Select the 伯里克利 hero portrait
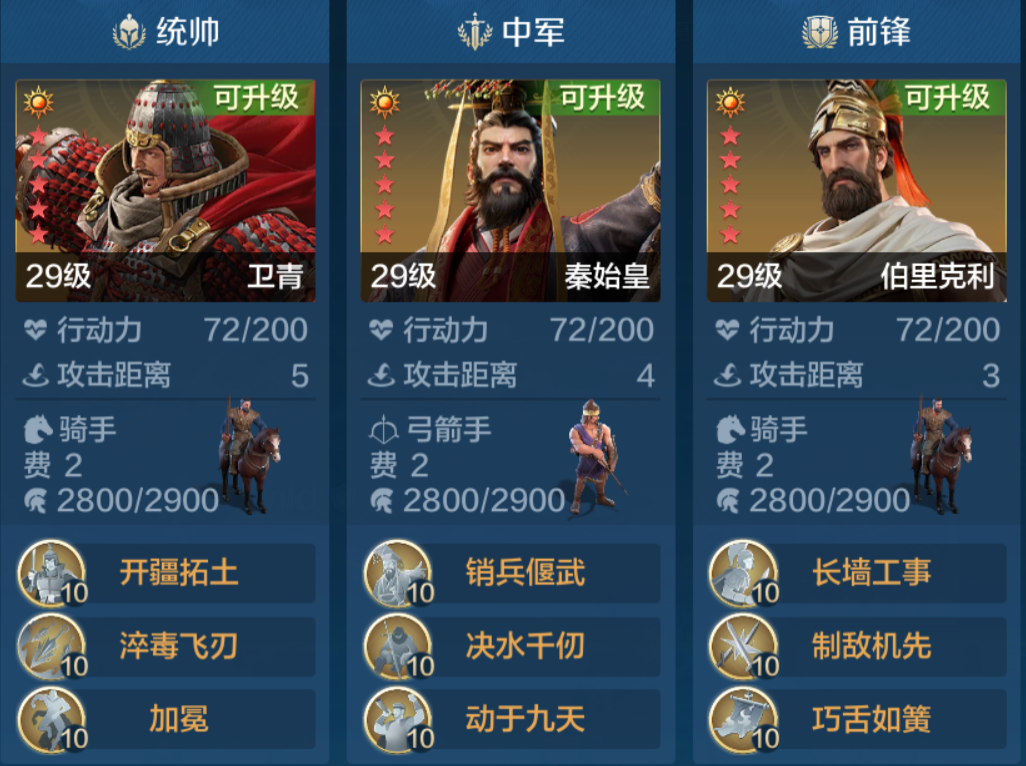This screenshot has width=1026, height=766. coord(857,190)
